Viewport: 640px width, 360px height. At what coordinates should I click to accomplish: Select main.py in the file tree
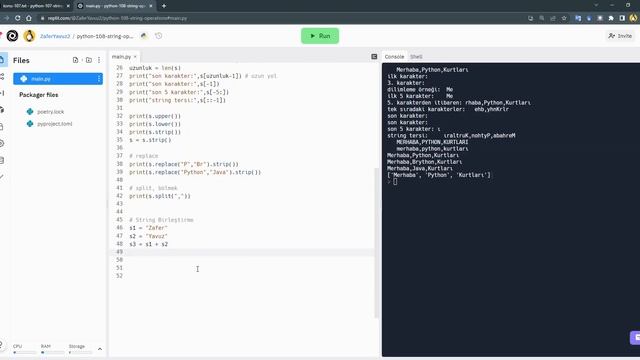click(x=58, y=79)
